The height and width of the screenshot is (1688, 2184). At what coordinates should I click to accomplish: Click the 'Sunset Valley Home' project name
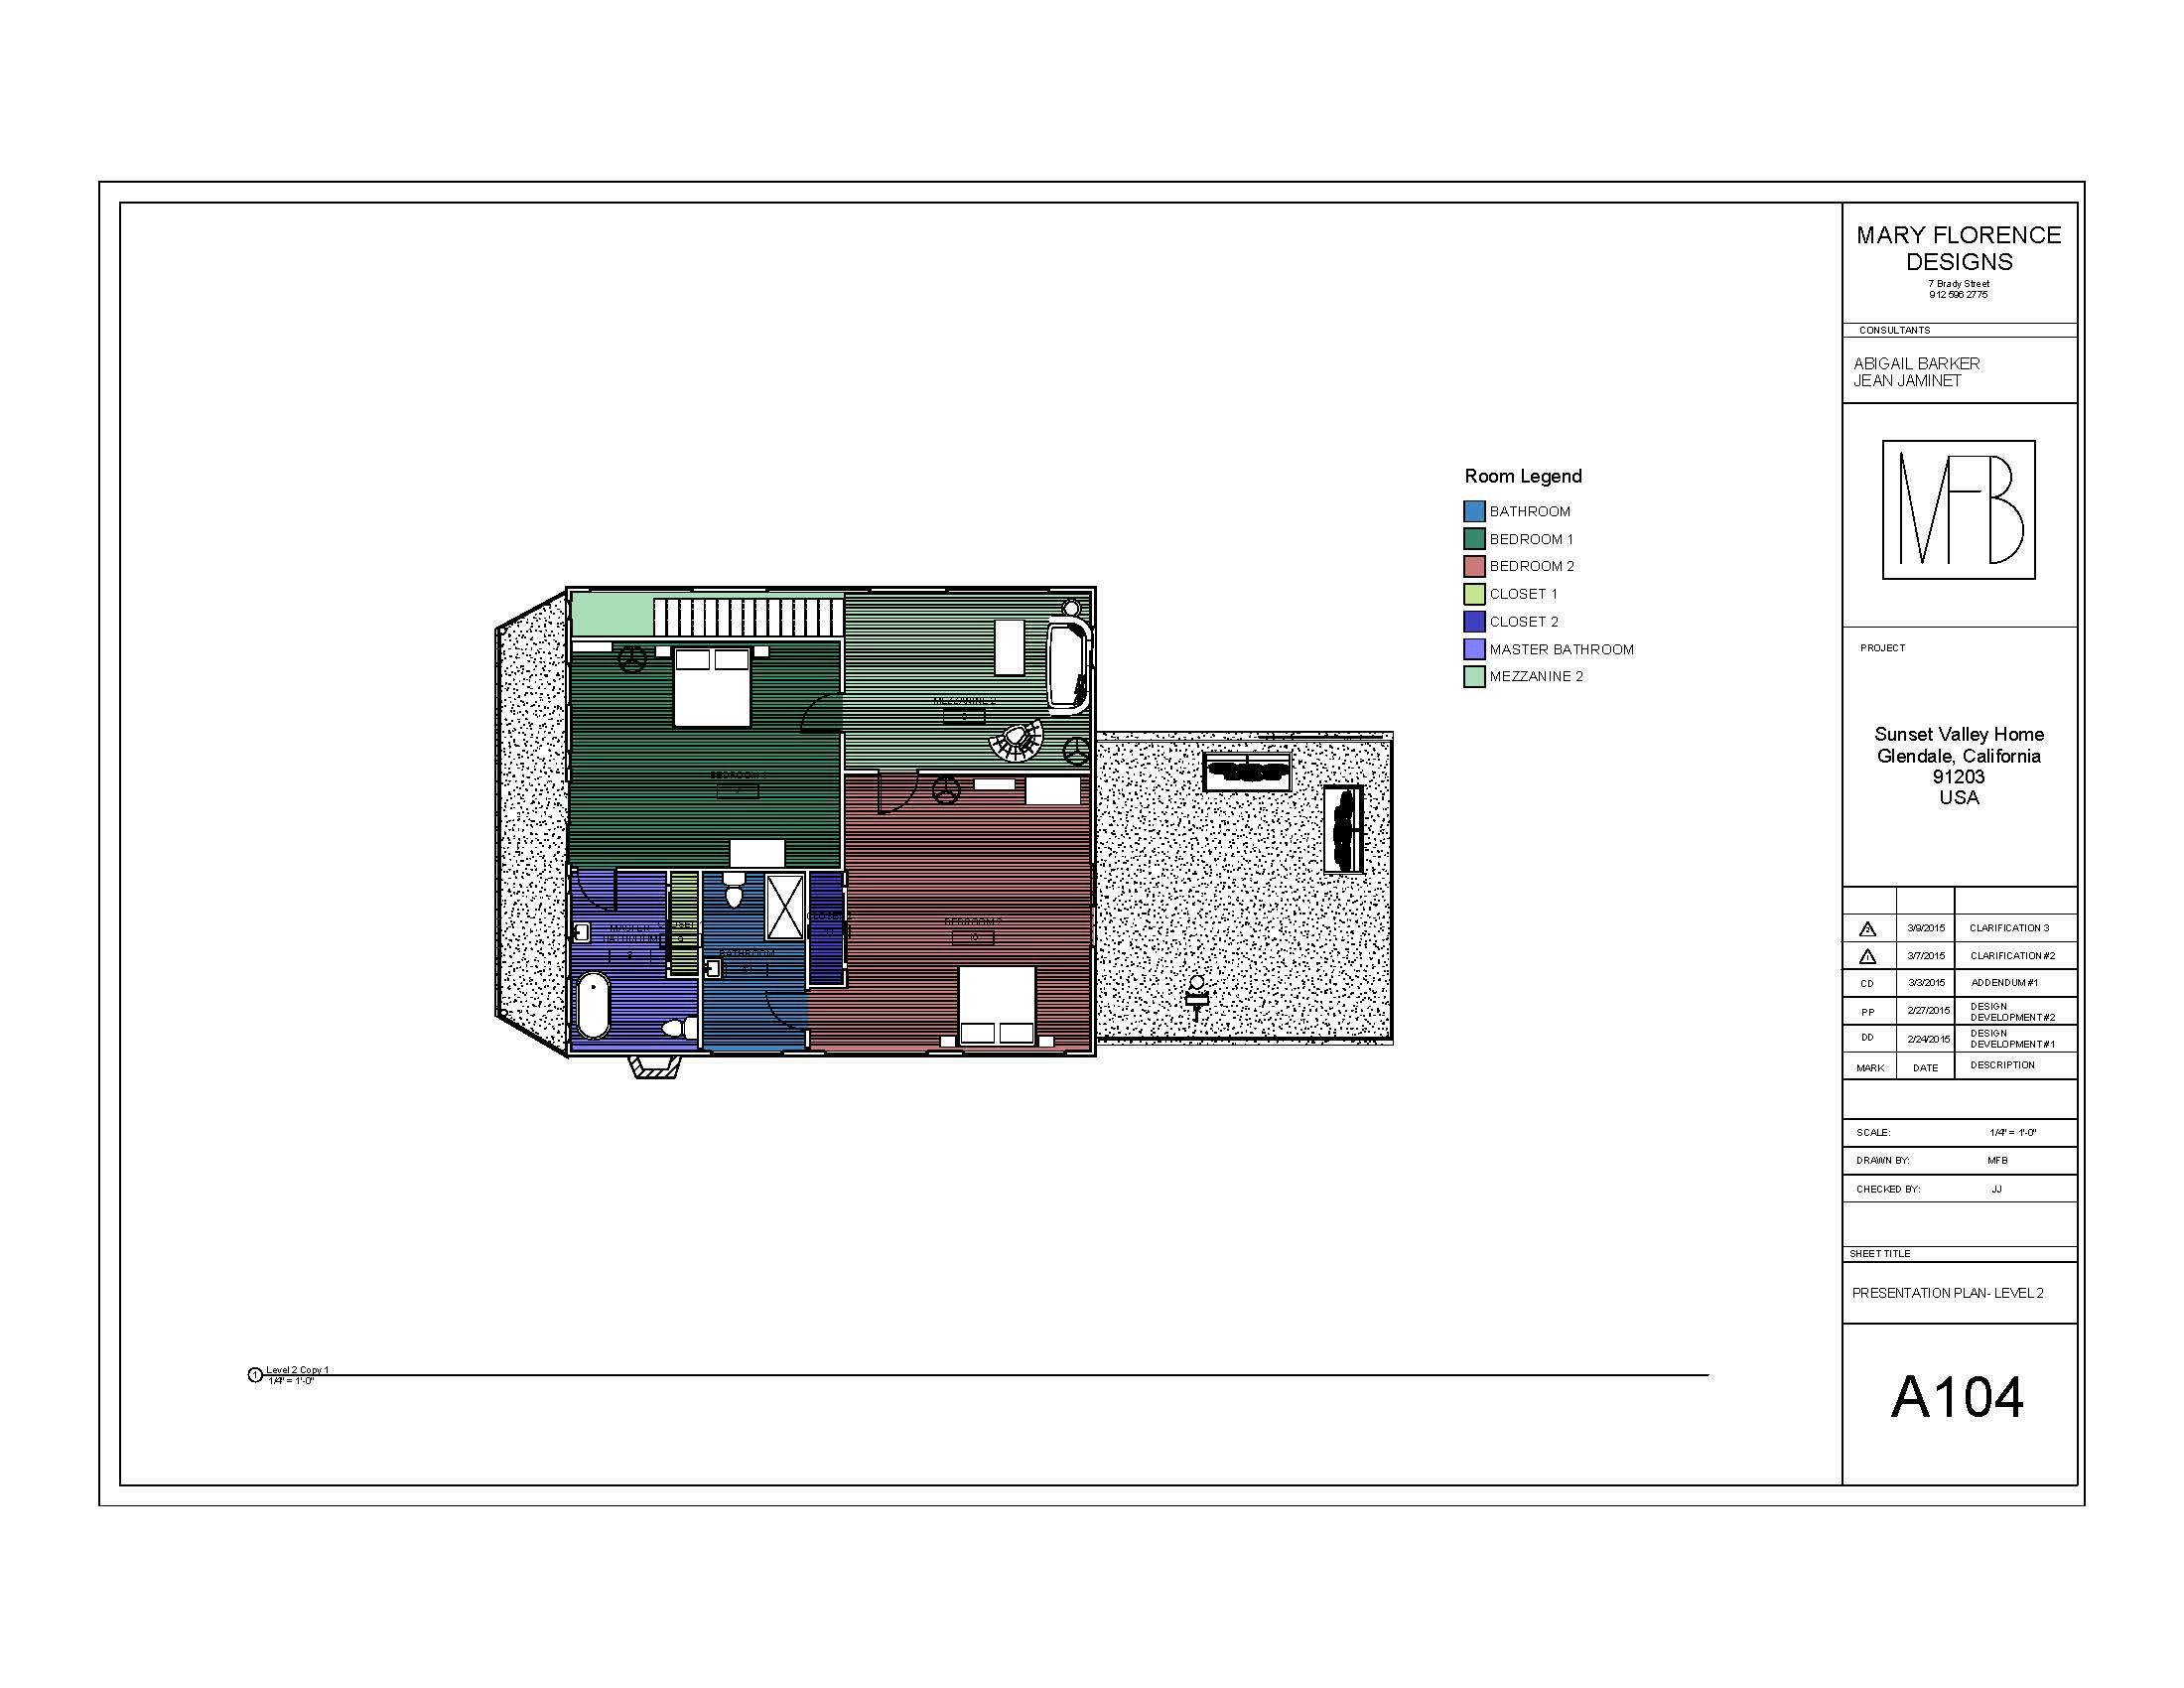click(x=1959, y=734)
